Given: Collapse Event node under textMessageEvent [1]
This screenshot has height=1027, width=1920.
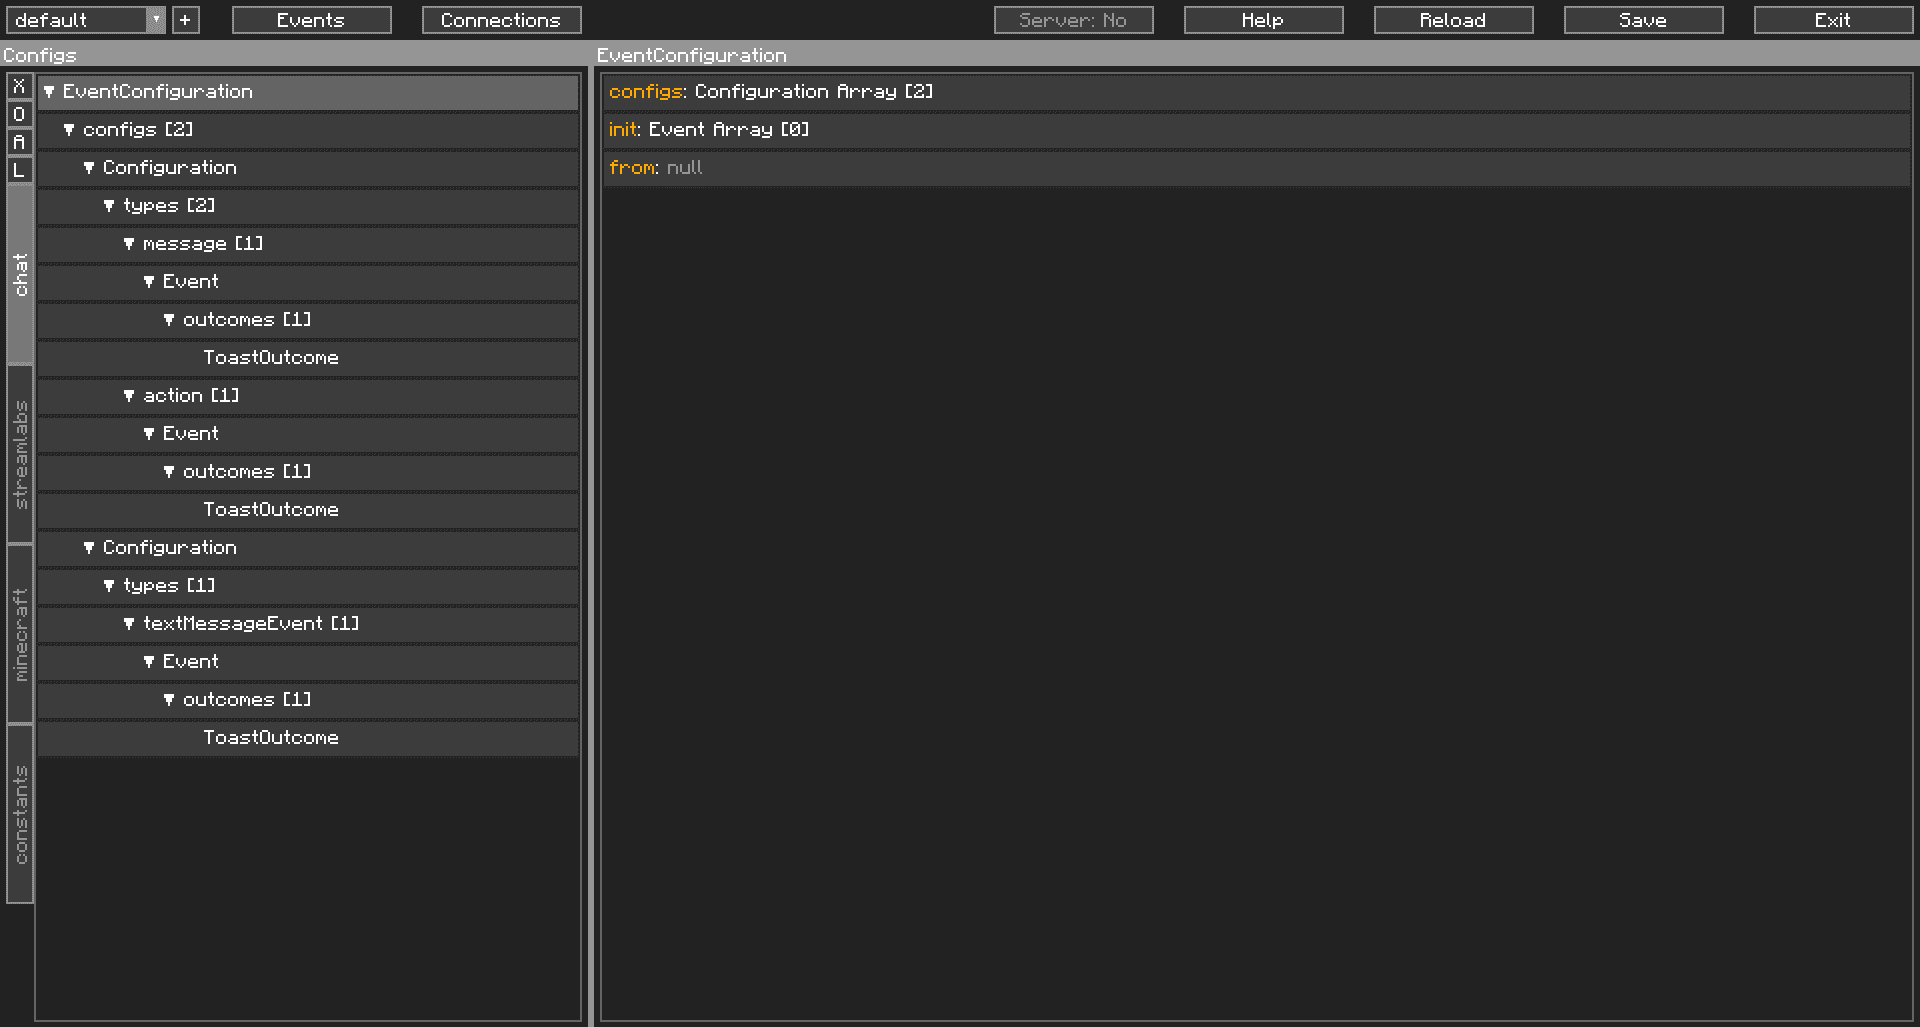Looking at the screenshot, I should pos(149,662).
